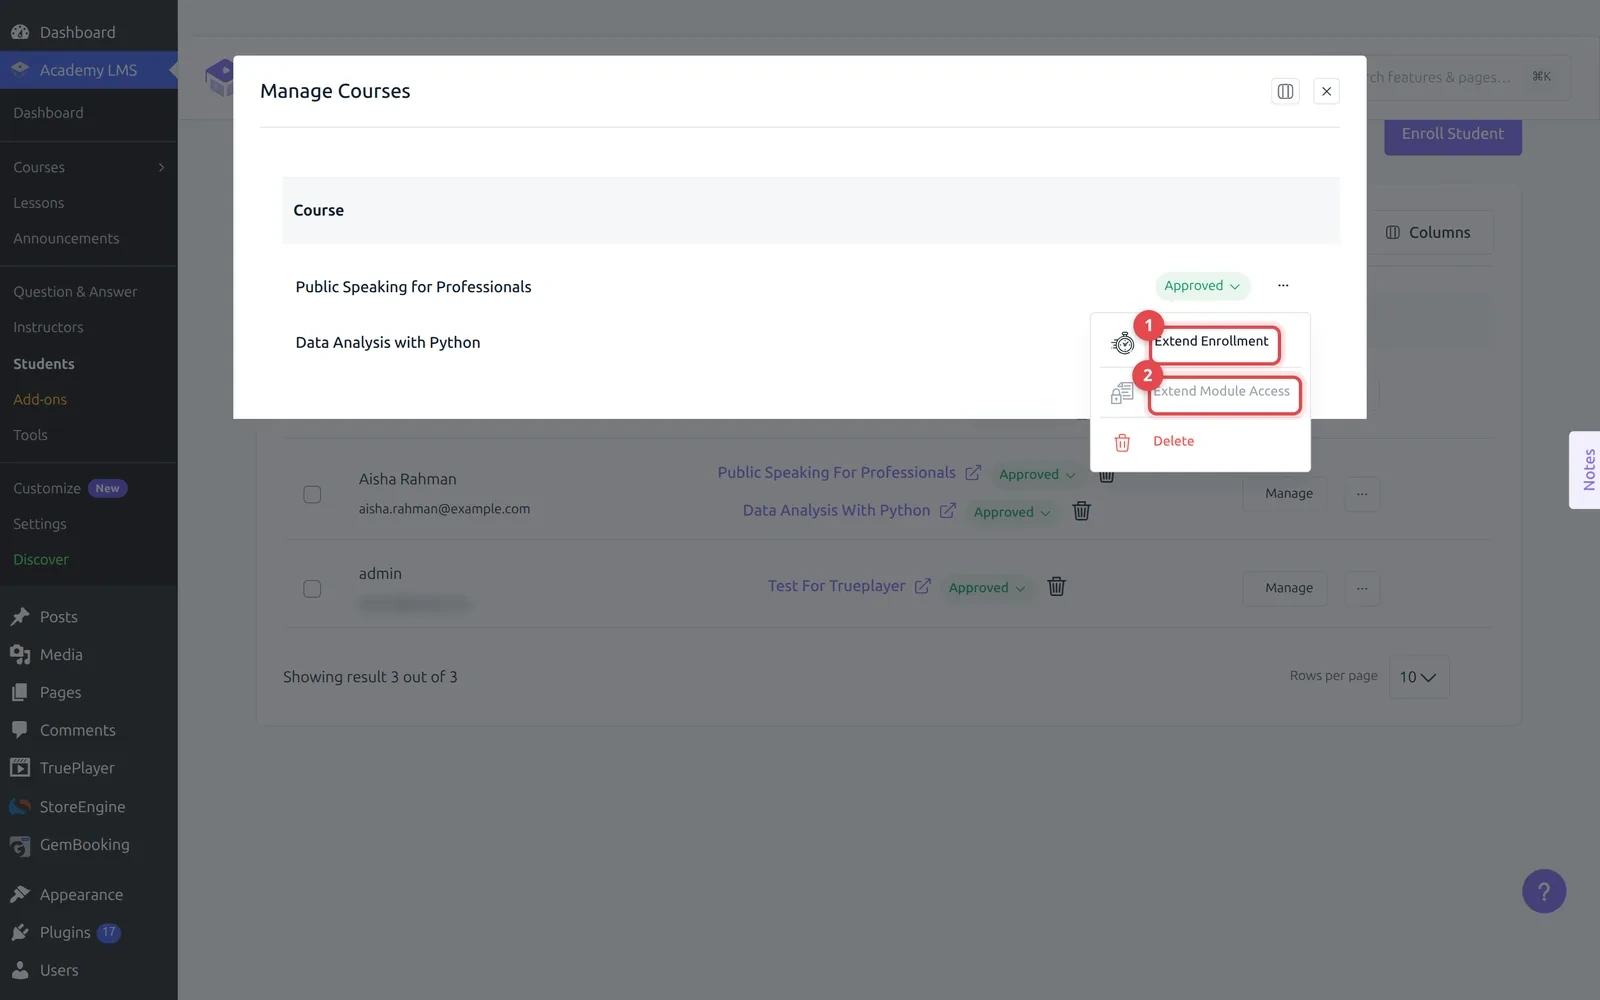Open Approved dropdown for Public Speaking For Professionals row

click(x=1037, y=475)
